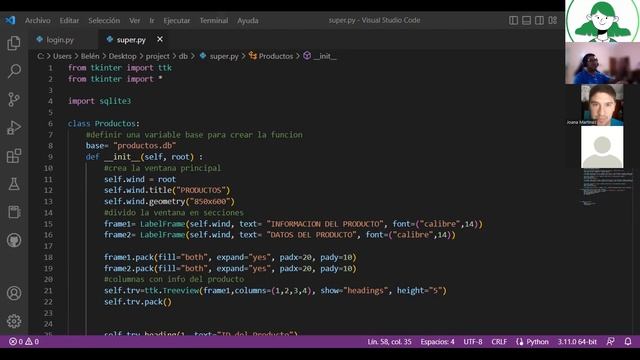Open the Accounts menu icon
This screenshot has height=360, width=640.
click(14, 293)
